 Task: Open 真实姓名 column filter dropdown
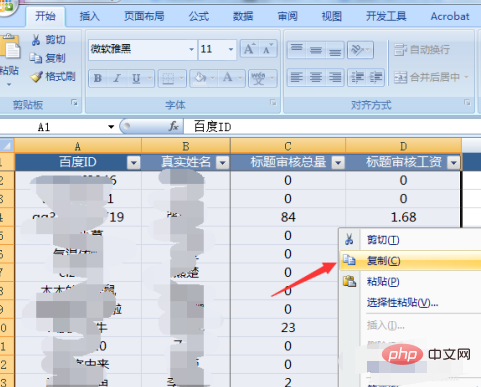pos(223,163)
